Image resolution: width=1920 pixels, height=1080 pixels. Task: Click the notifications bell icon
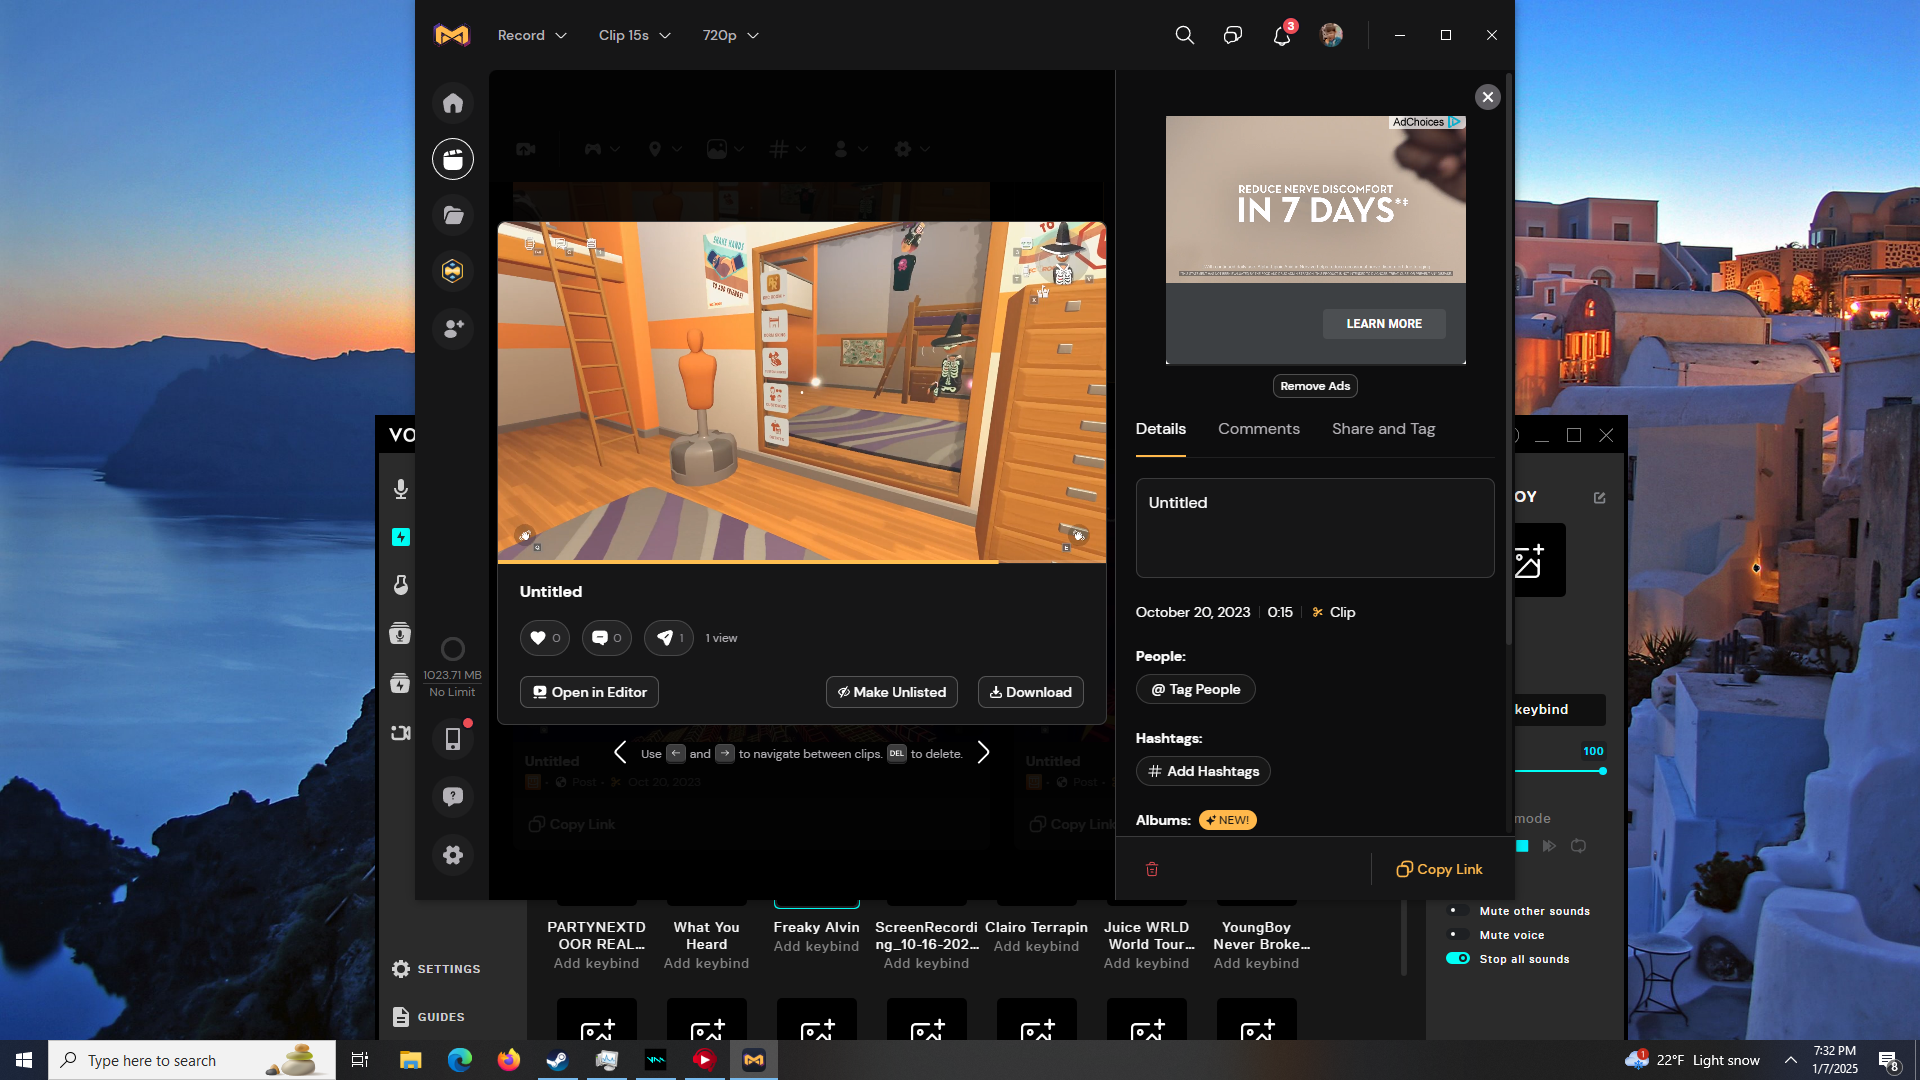(1282, 36)
